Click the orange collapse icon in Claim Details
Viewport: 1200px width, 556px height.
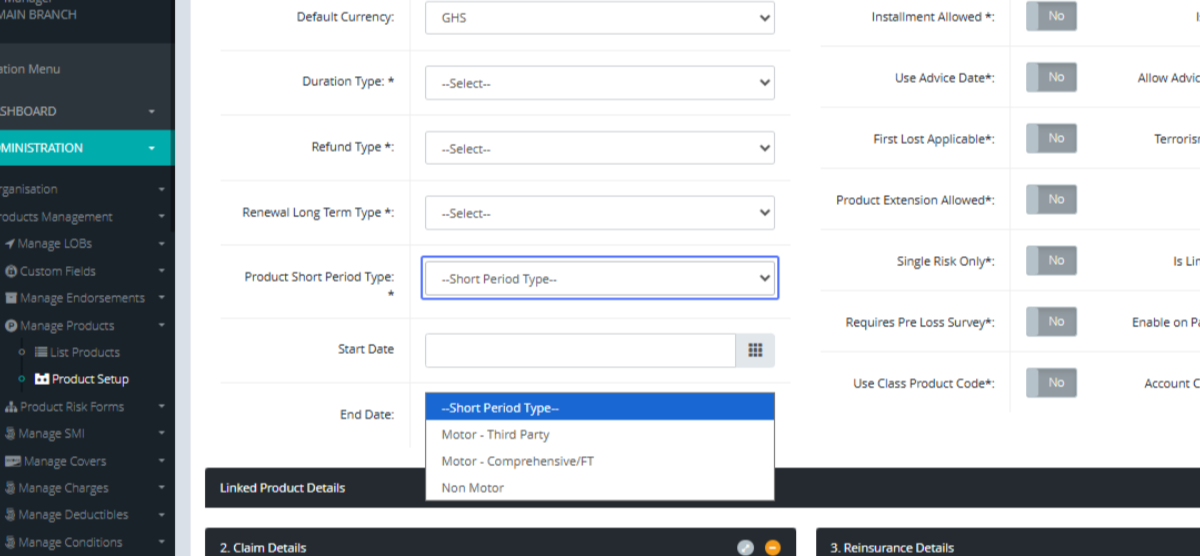tap(772, 547)
